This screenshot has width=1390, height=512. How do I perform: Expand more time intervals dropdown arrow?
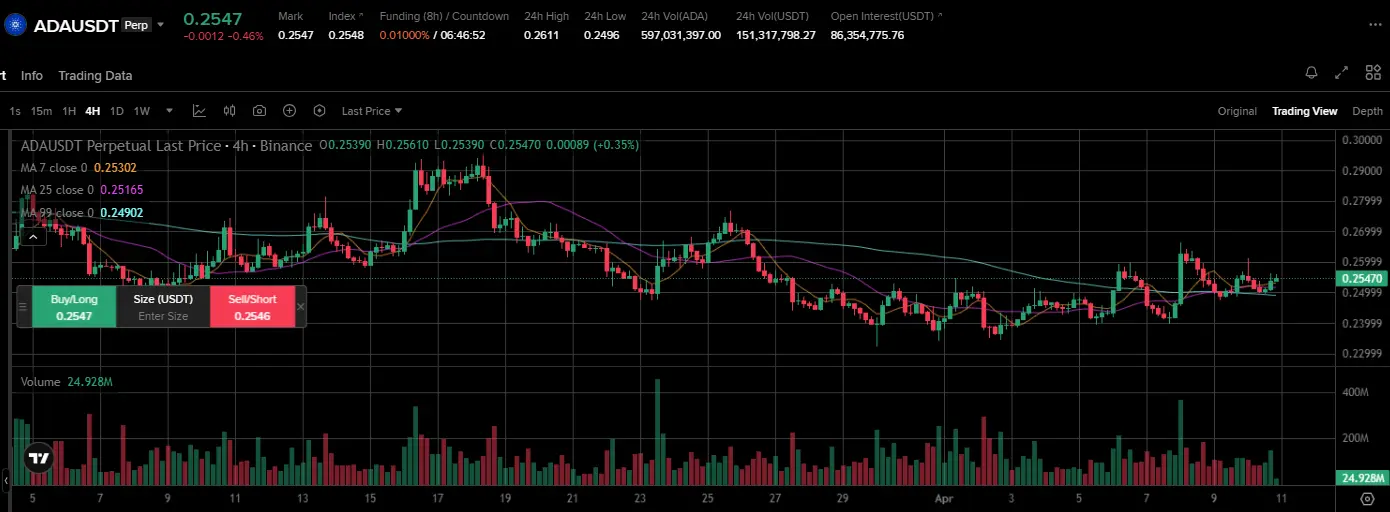click(x=169, y=111)
